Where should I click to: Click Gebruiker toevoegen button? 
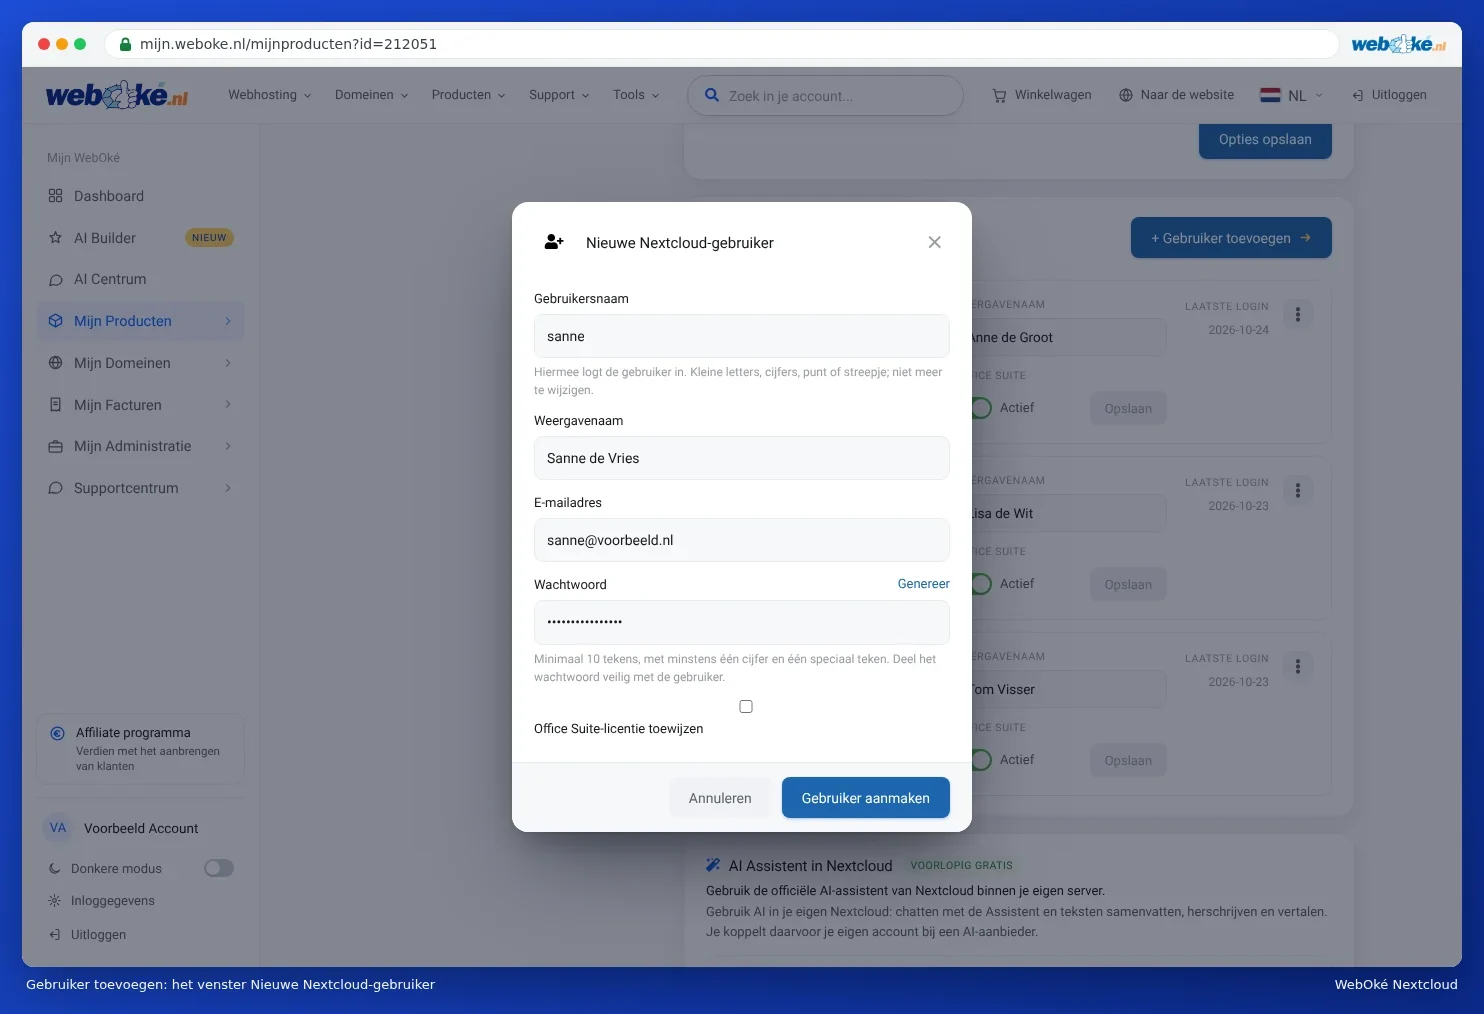coord(1231,238)
